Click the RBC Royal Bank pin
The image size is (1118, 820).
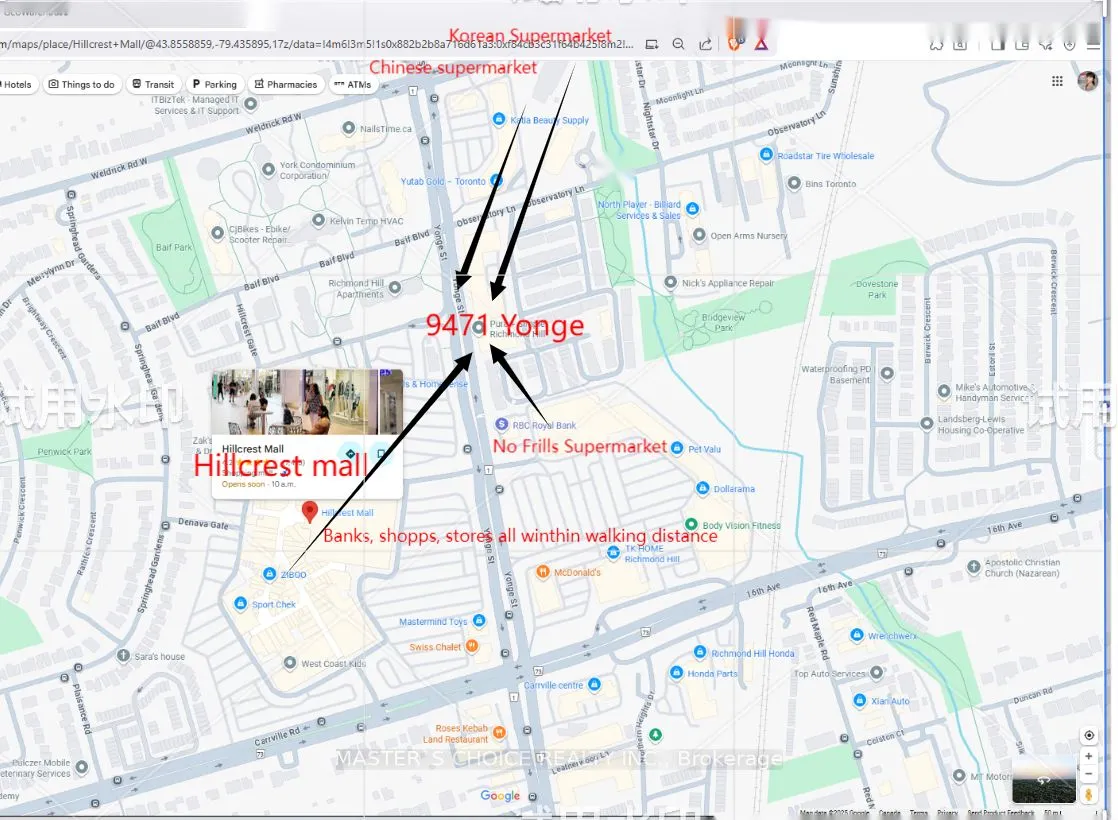502,425
